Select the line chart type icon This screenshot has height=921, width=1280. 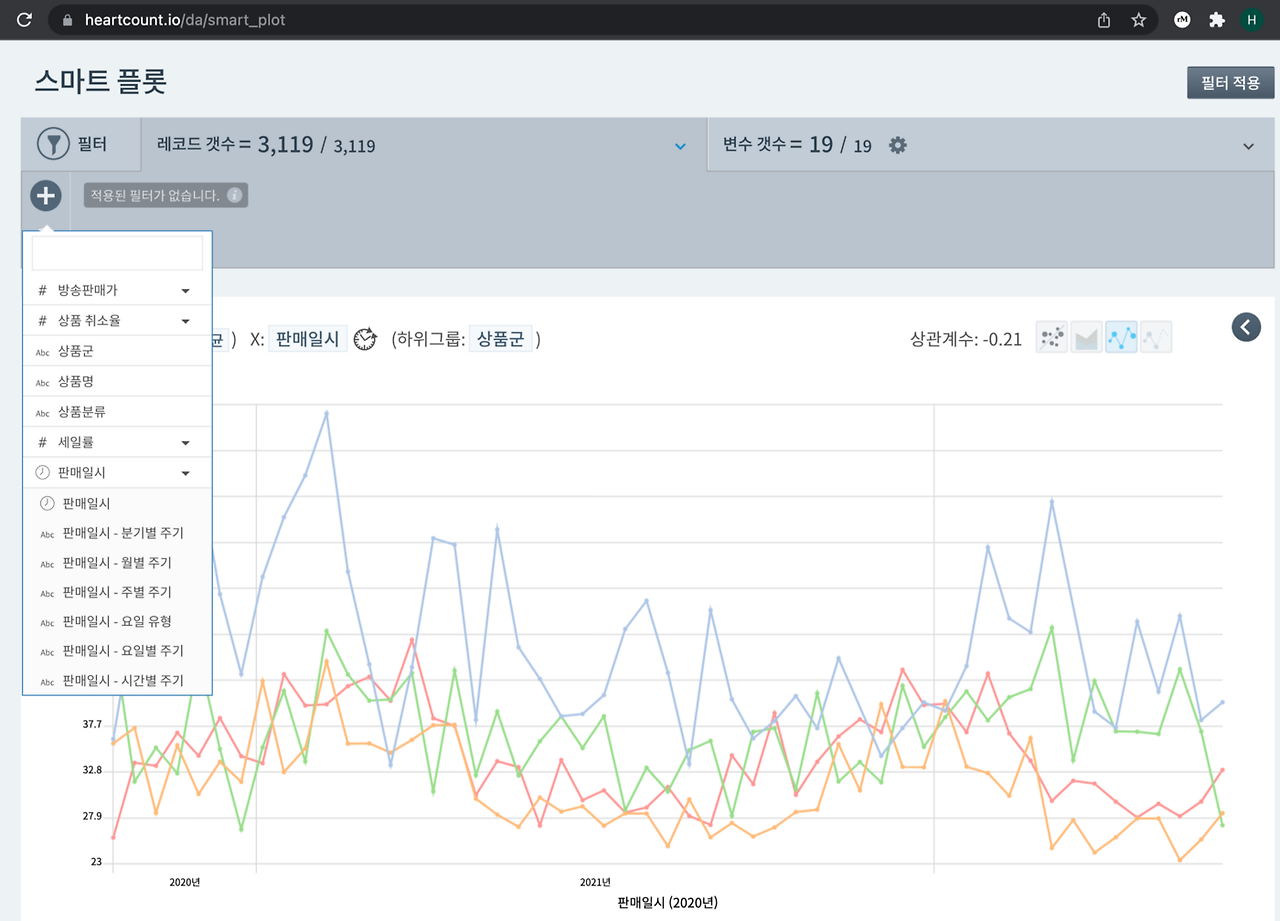coord(1121,338)
